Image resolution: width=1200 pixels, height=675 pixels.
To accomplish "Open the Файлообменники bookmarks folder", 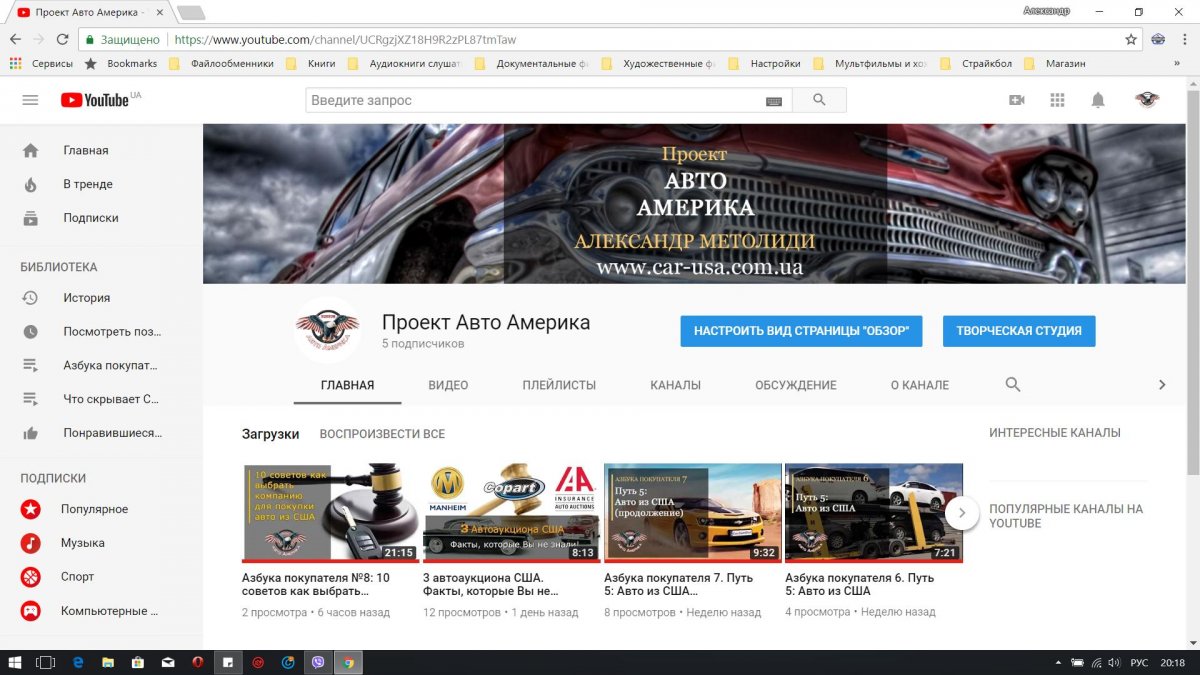I will click(x=221, y=63).
